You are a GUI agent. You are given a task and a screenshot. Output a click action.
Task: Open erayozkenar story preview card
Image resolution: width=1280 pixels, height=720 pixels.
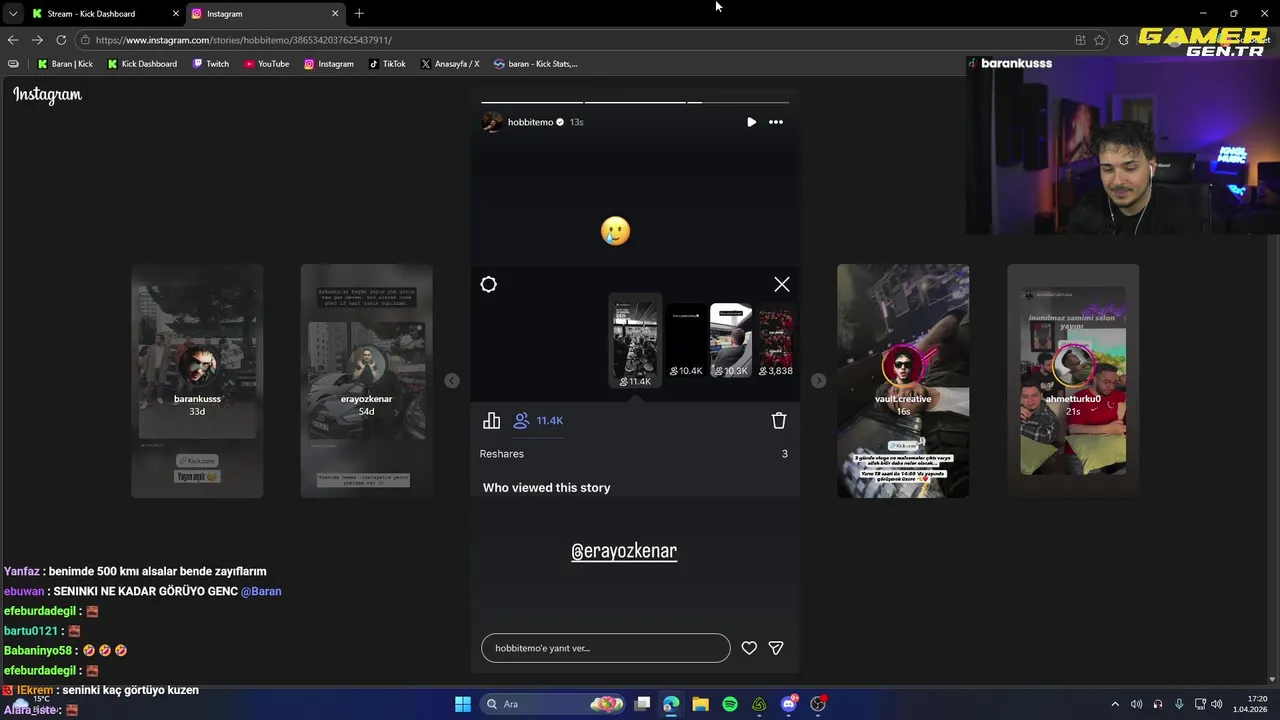pos(367,381)
